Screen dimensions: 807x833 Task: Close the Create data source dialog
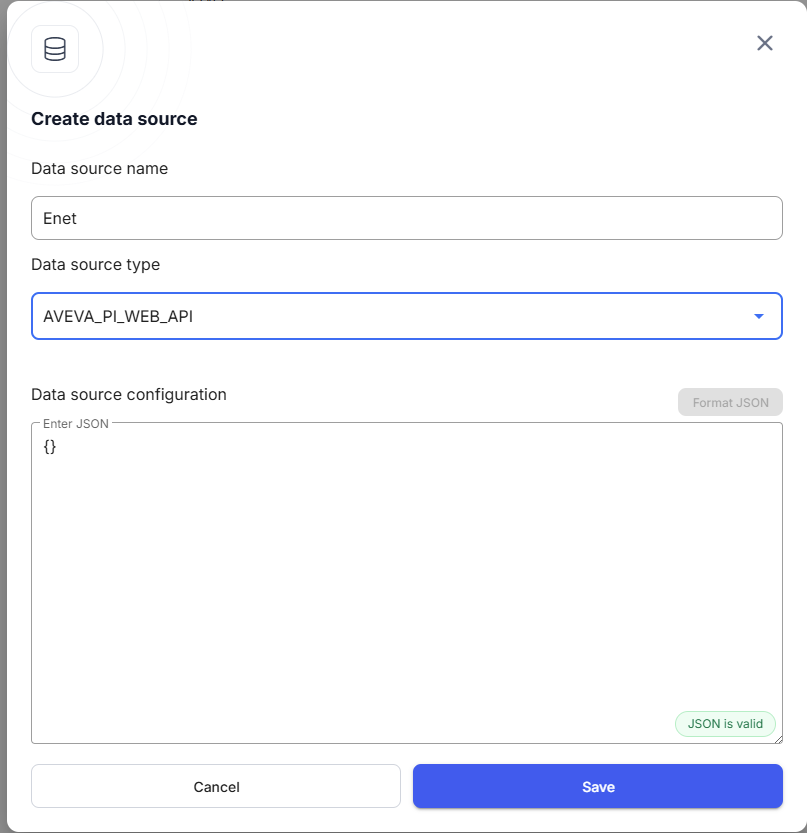765,43
